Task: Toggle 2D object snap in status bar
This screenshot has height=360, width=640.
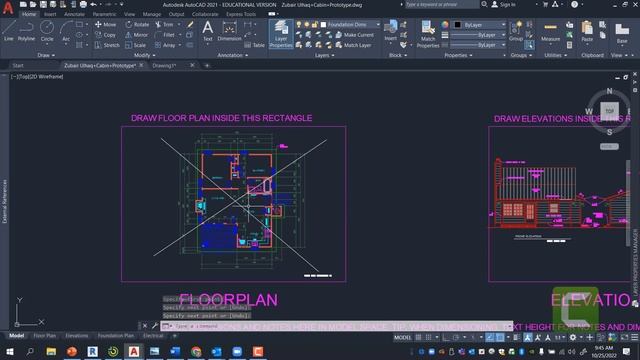Action: 500,338
